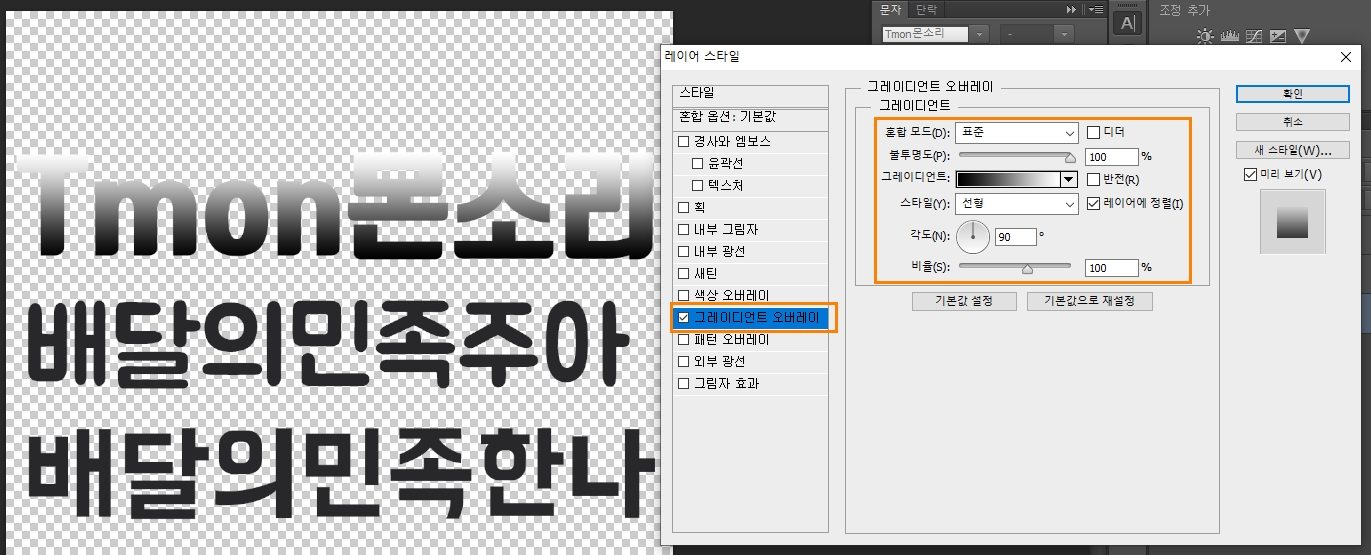This screenshot has height=555, width=1371.
Task: Click the black-to-white gradient swatch
Action: point(1008,180)
